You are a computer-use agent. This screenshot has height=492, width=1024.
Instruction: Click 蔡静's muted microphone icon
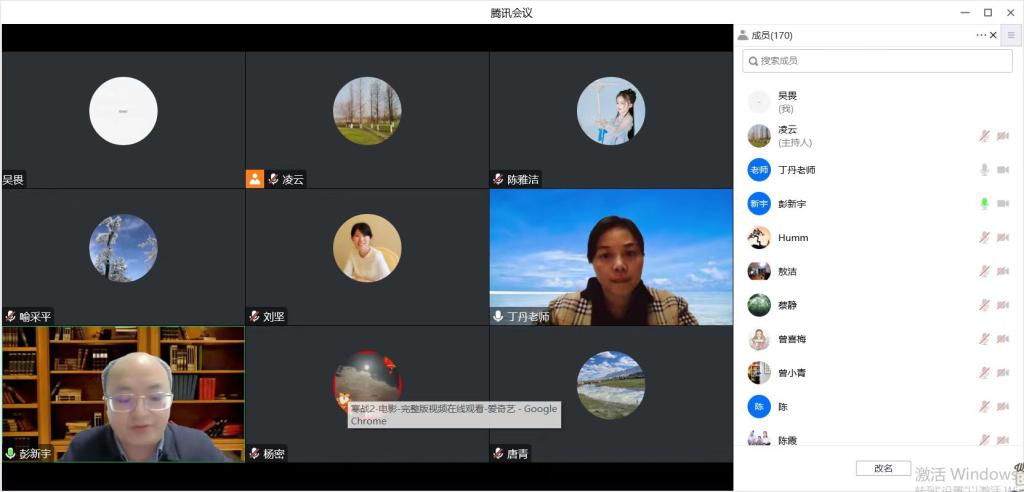(x=984, y=305)
